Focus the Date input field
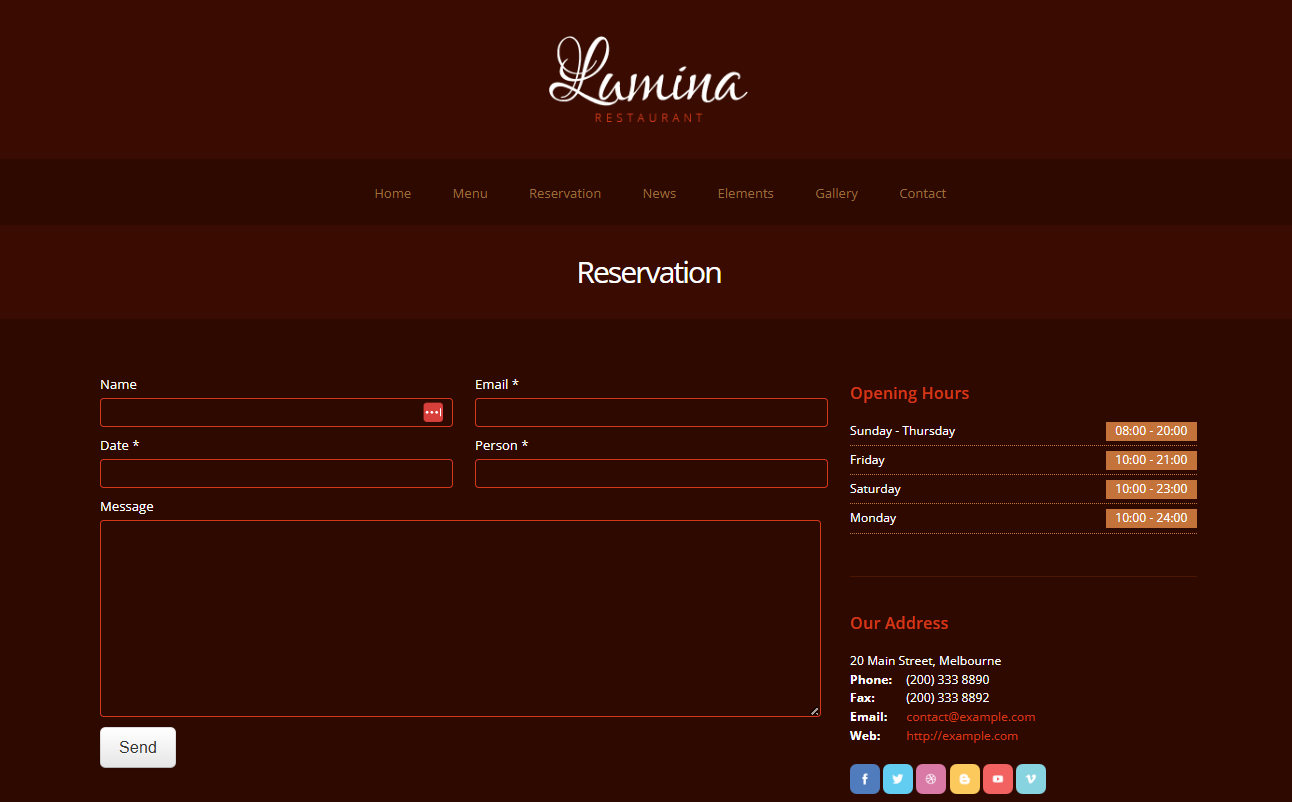 276,473
